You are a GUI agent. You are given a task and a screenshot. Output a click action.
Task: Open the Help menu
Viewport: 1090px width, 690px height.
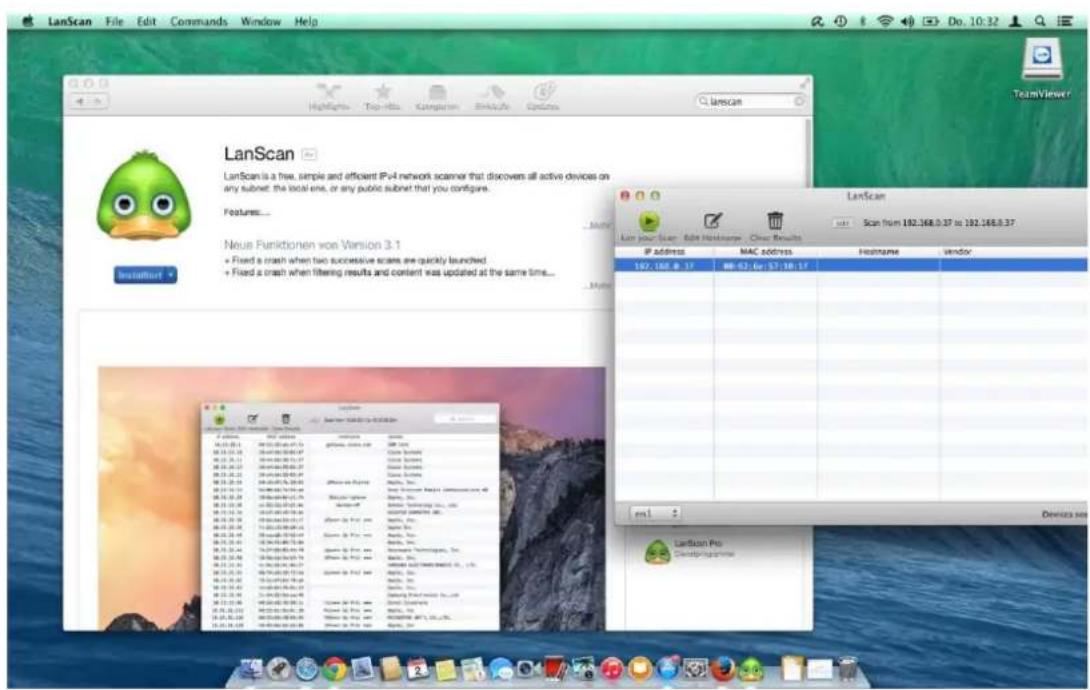click(x=306, y=22)
